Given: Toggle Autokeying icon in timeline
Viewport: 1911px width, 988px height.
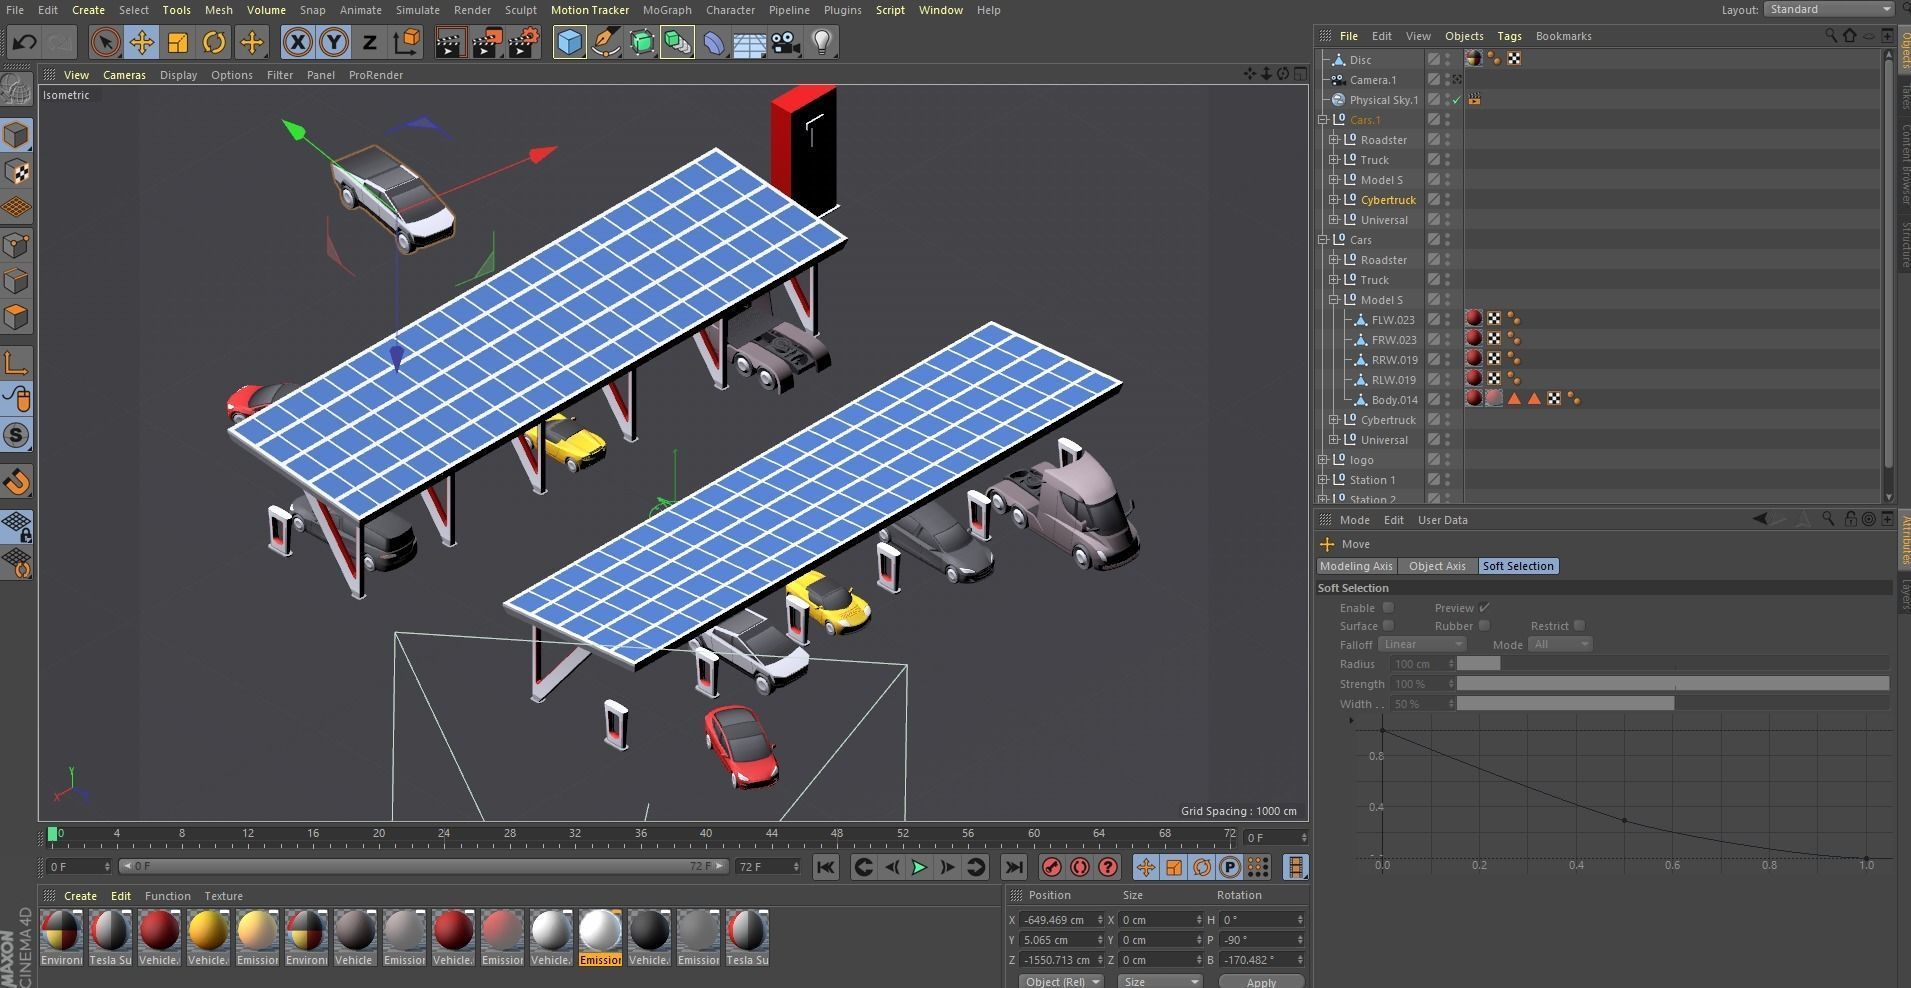Looking at the screenshot, I should point(1079,867).
